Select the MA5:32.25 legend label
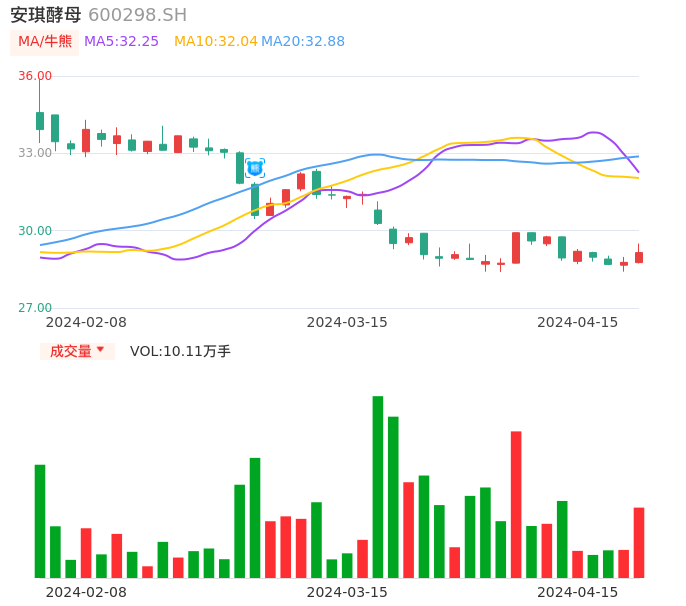This screenshot has width=686, height=606. (121, 42)
